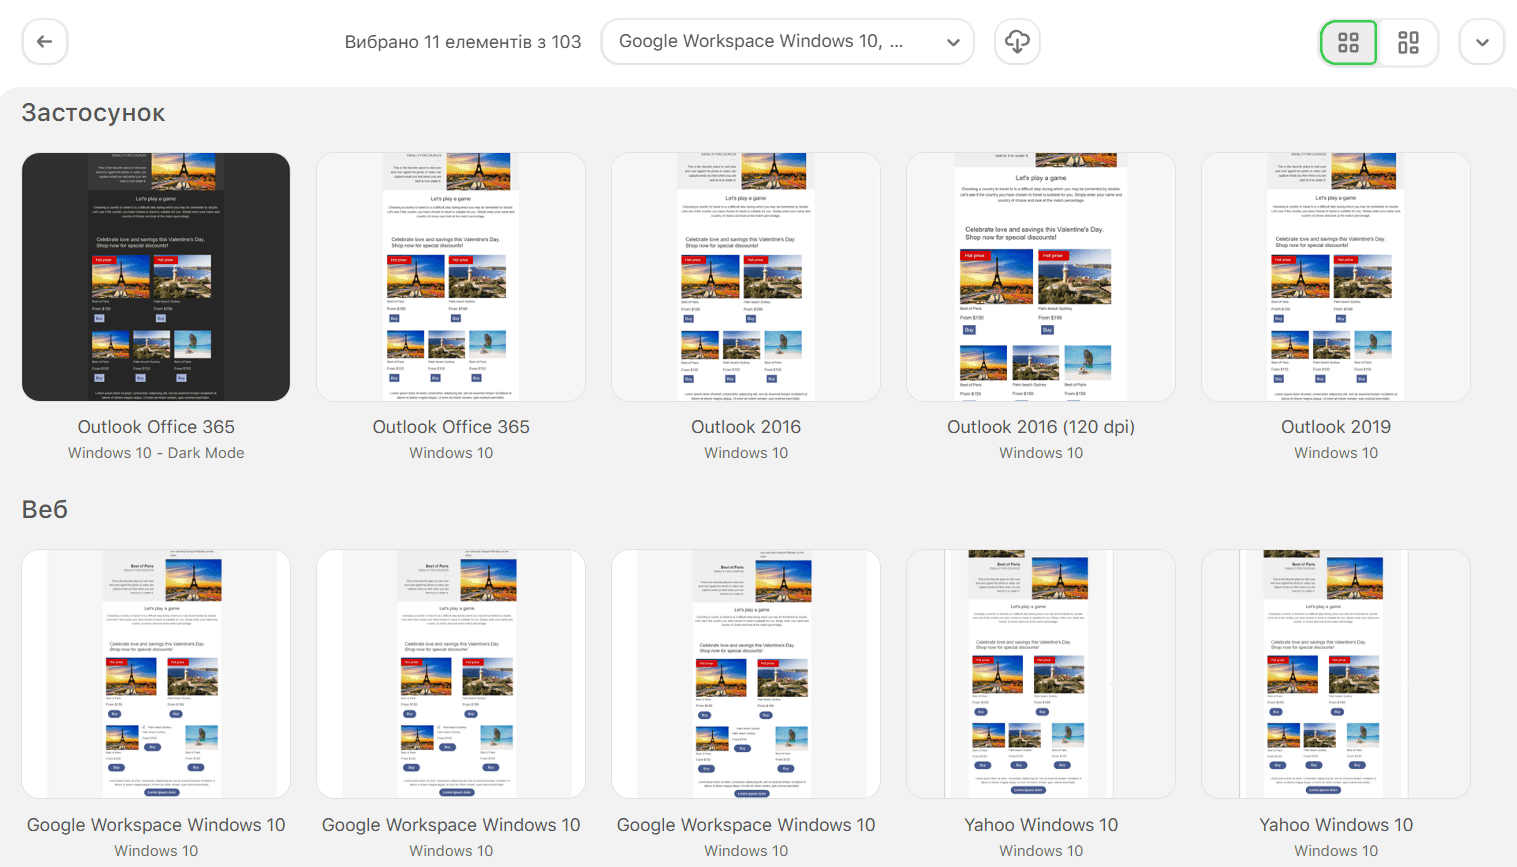Click the back arrow button
The height and width of the screenshot is (867, 1517).
45,42
